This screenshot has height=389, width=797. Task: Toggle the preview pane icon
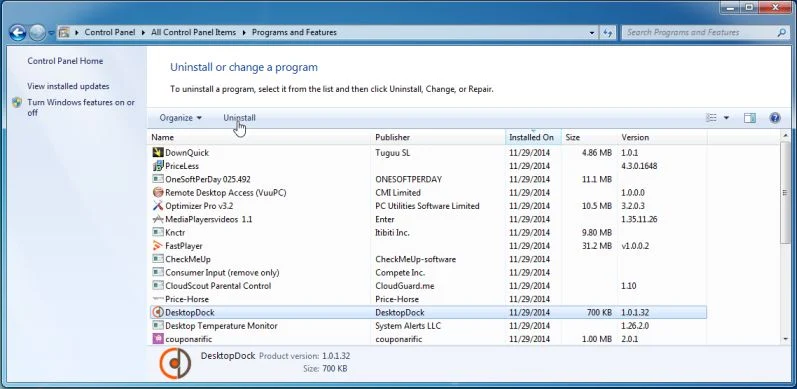750,118
